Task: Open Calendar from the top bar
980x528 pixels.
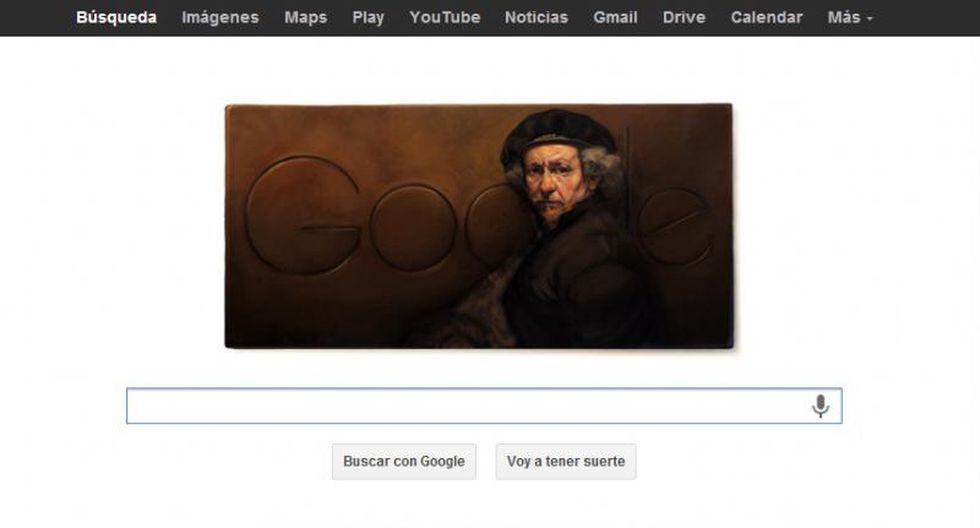Action: click(766, 17)
